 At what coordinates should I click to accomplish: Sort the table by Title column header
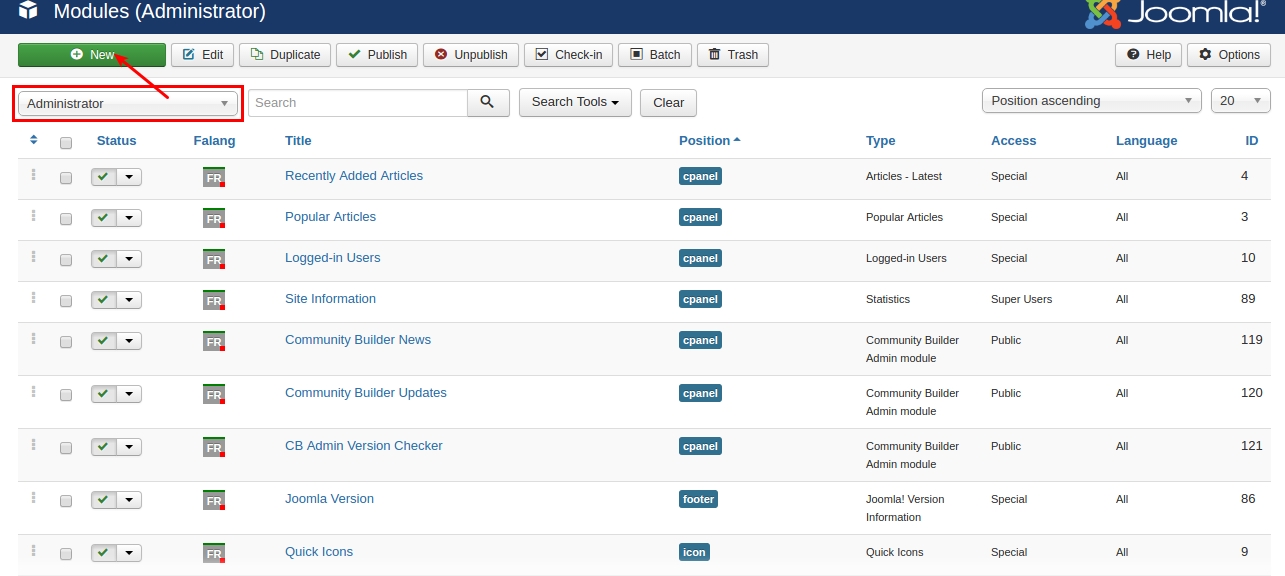pos(298,141)
